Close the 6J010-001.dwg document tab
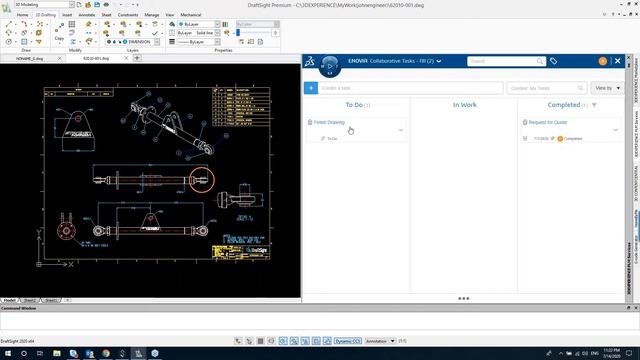The height and width of the screenshot is (360, 640). click(x=126, y=58)
